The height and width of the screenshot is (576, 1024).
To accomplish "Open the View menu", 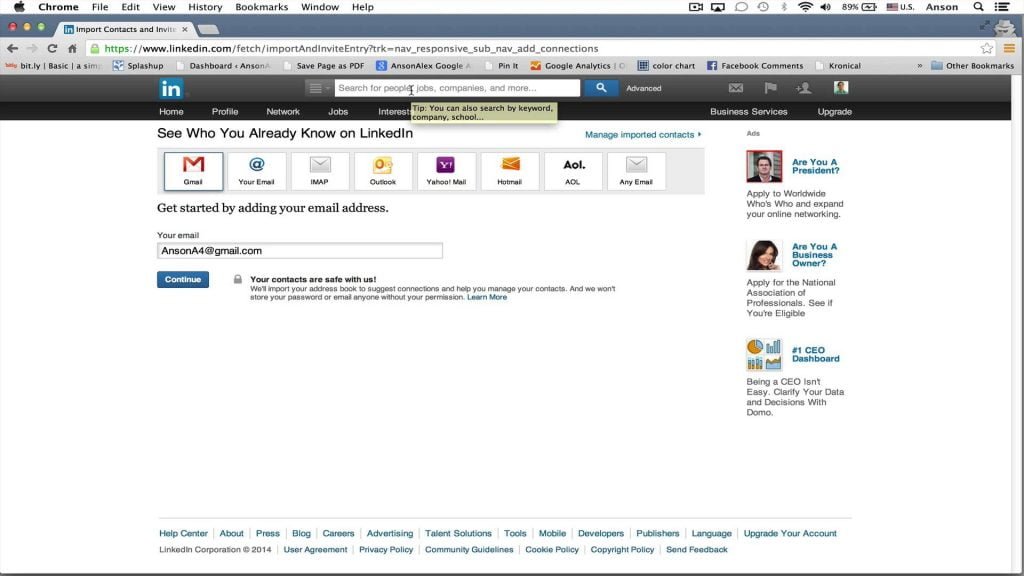I will (164, 7).
